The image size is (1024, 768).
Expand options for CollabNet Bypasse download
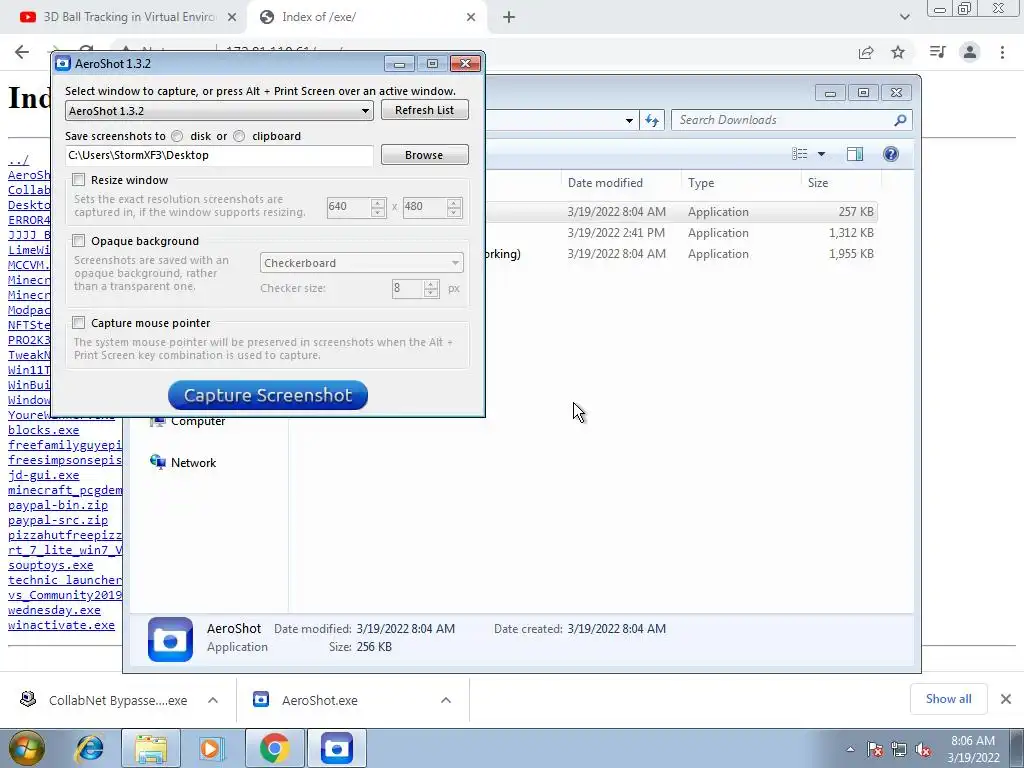(x=213, y=700)
